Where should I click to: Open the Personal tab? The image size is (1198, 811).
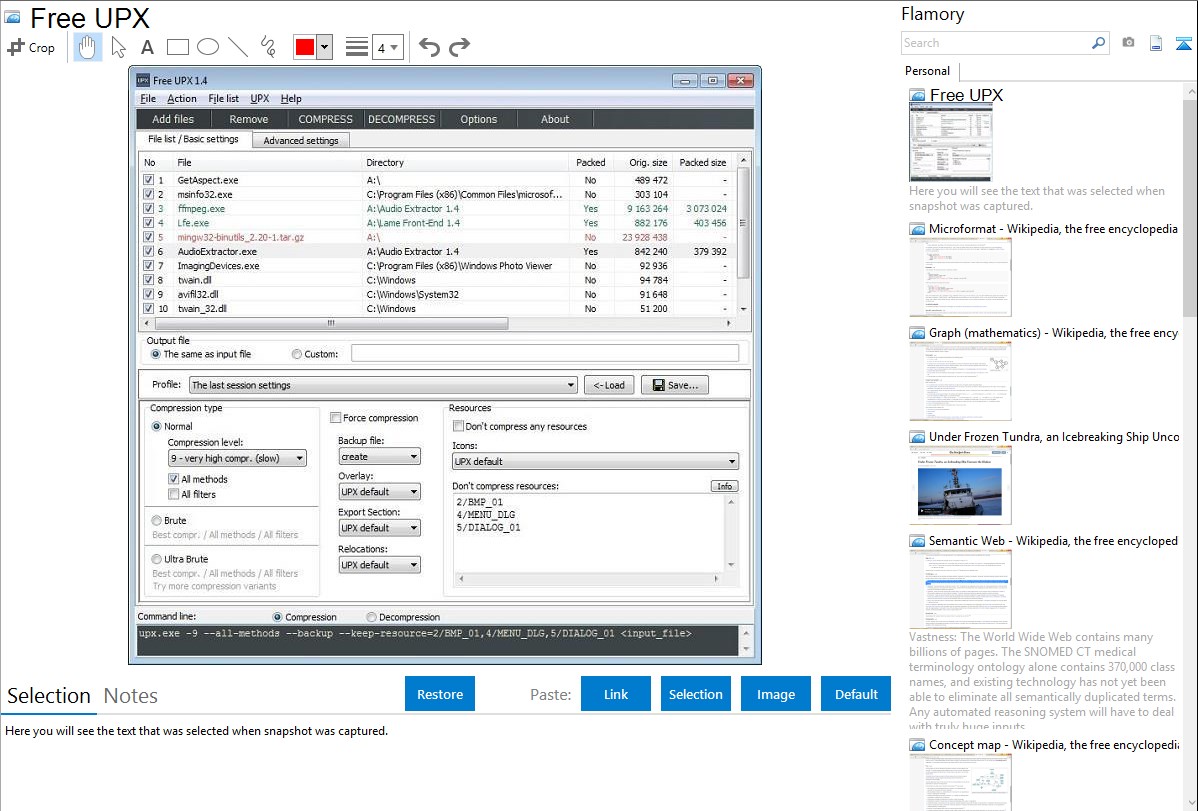tap(927, 71)
